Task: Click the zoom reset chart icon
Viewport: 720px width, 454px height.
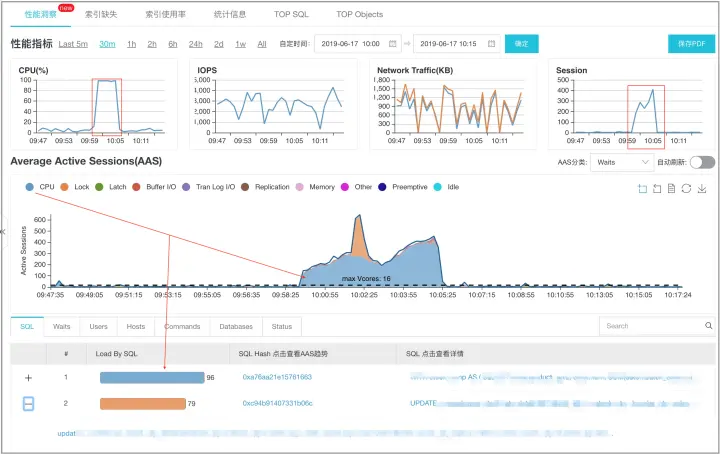Action: (x=657, y=189)
